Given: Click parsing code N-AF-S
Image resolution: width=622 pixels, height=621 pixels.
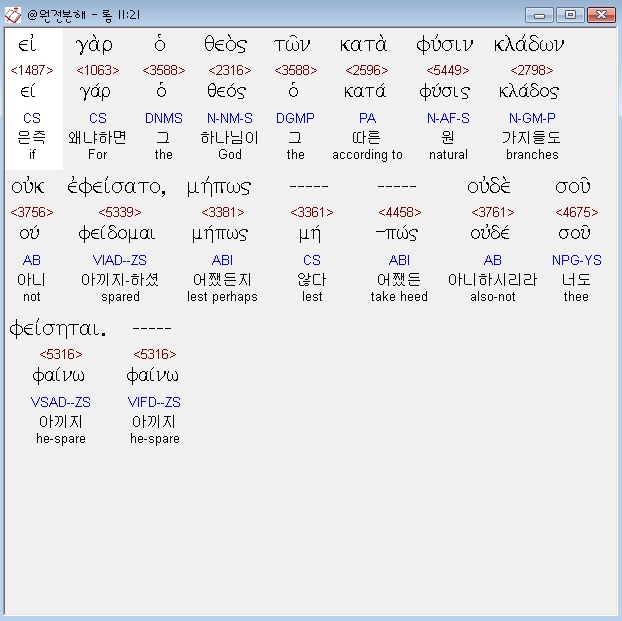Looking at the screenshot, I should (x=448, y=118).
